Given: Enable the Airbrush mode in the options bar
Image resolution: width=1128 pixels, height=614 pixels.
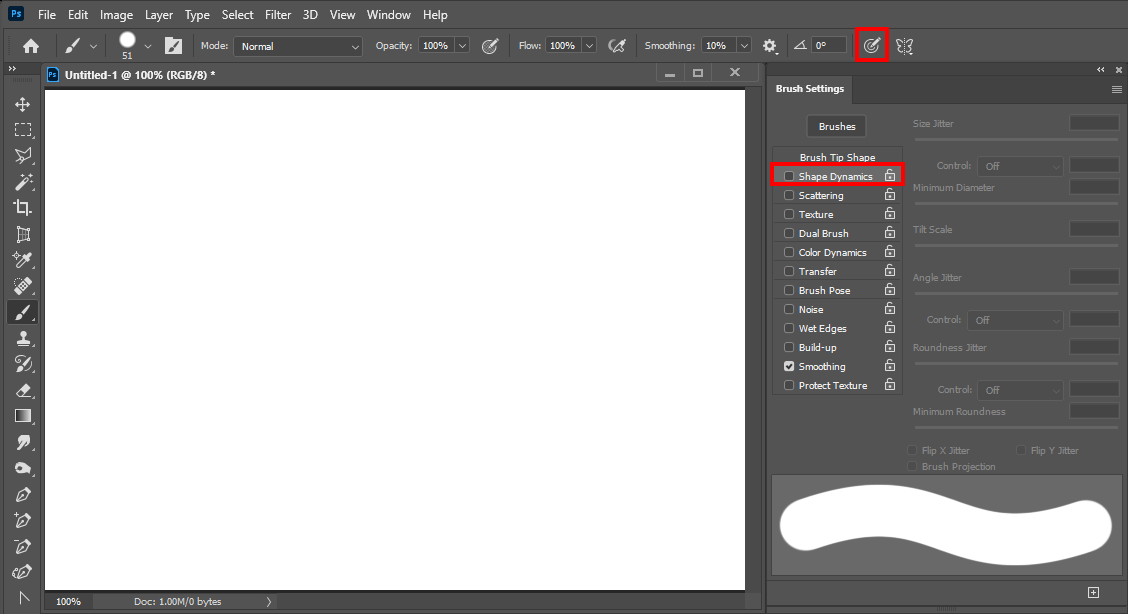Looking at the screenshot, I should (x=872, y=45).
